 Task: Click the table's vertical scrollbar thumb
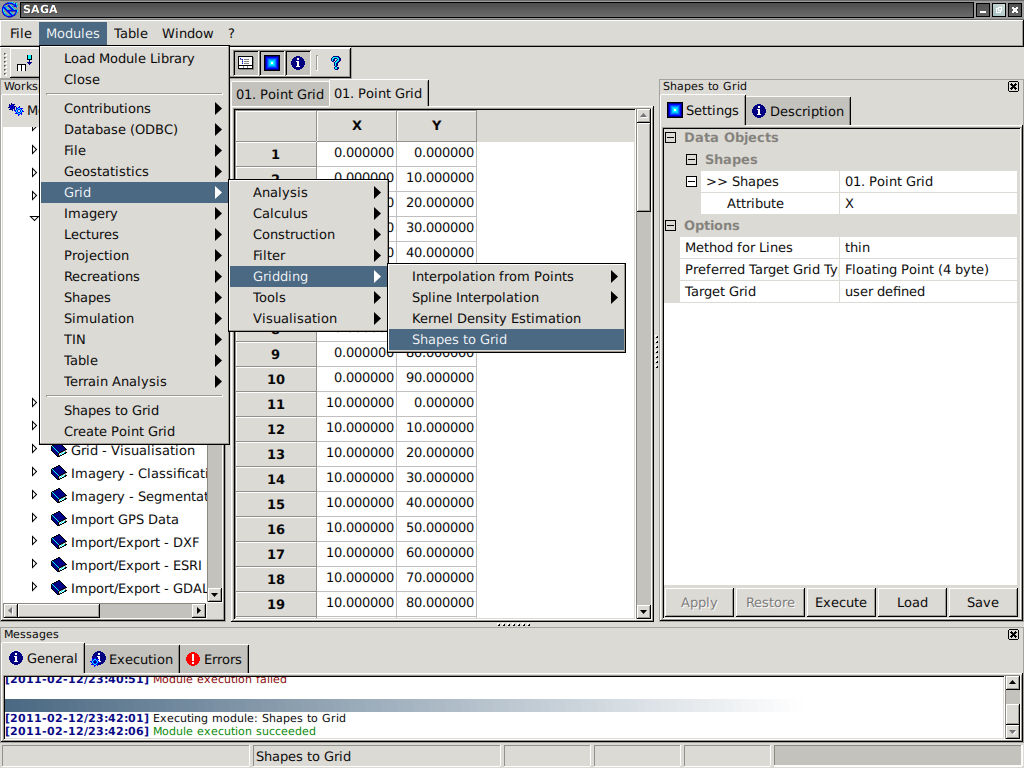coord(644,165)
